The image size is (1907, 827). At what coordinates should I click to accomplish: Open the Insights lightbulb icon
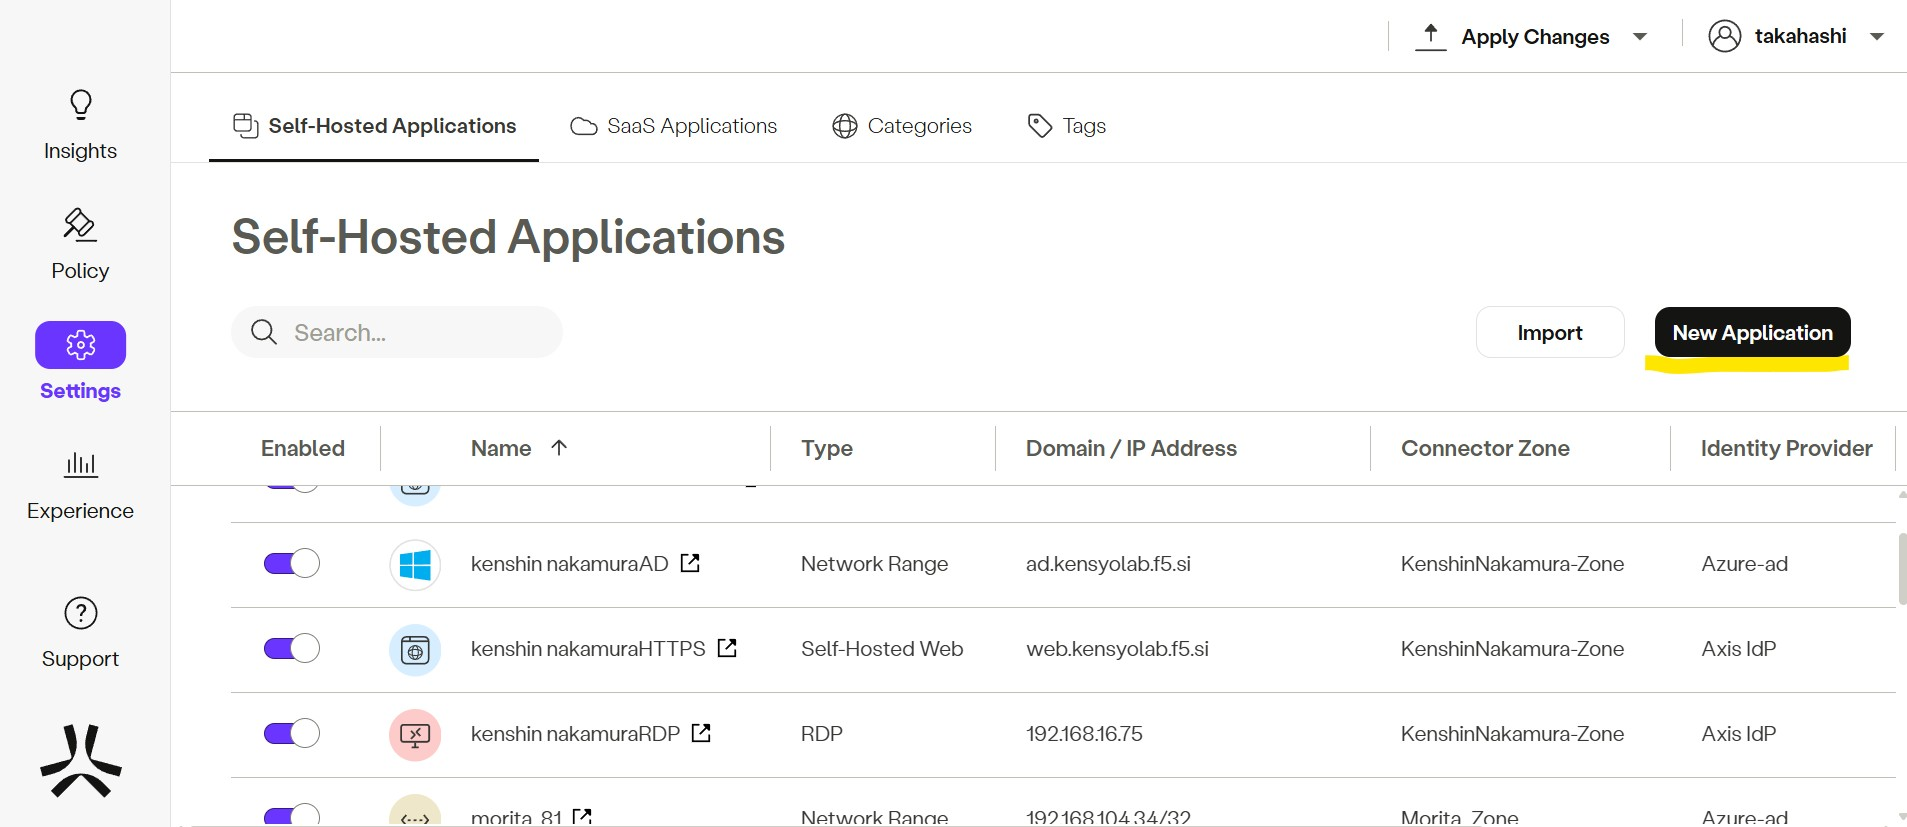[80, 105]
